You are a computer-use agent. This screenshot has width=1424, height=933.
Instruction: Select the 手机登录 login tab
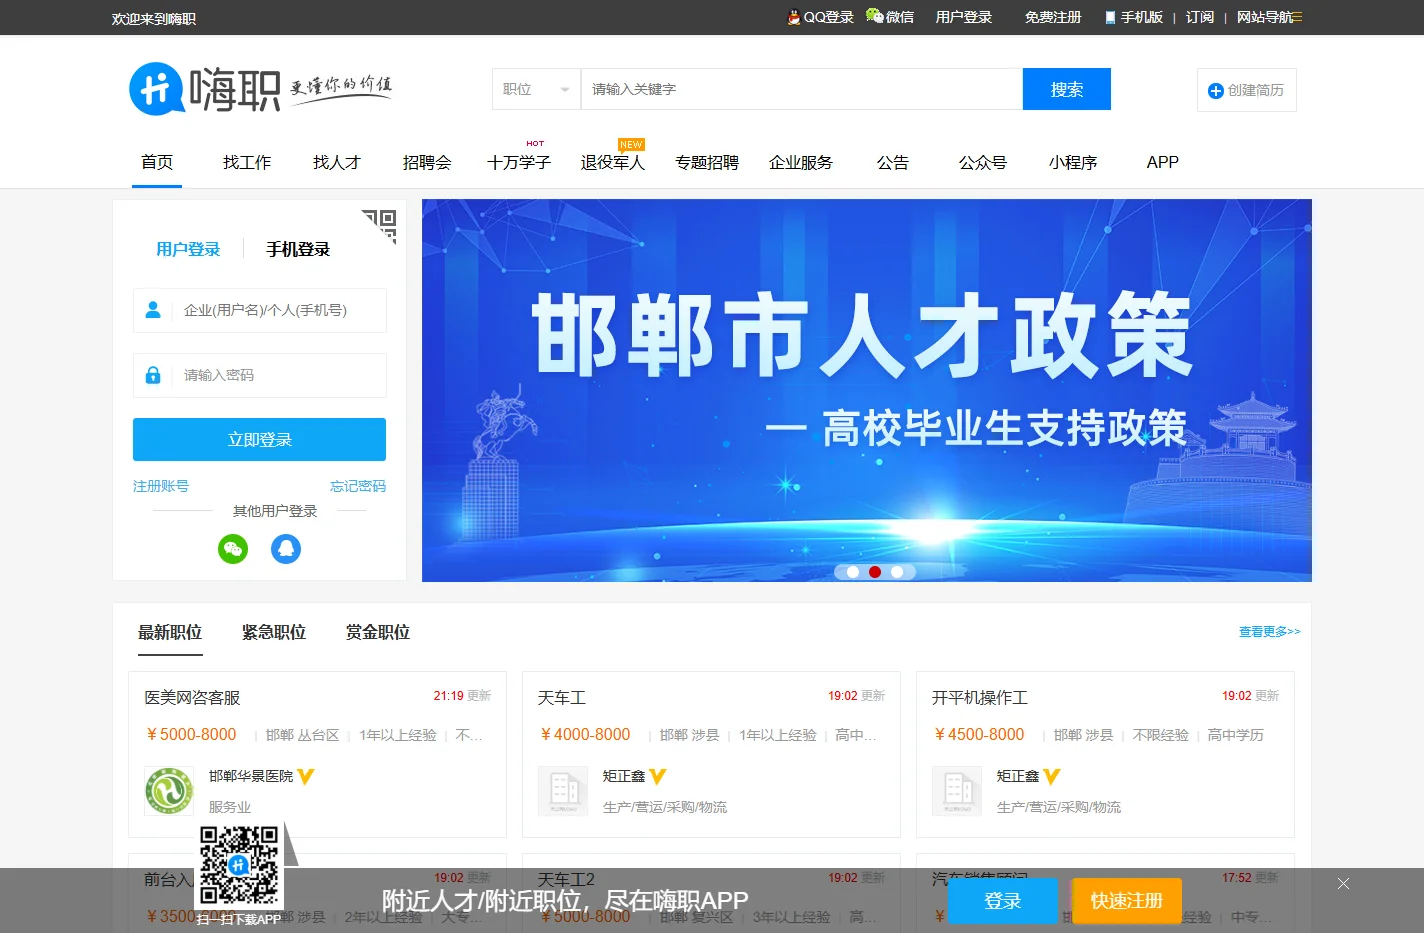pyautogui.click(x=298, y=249)
